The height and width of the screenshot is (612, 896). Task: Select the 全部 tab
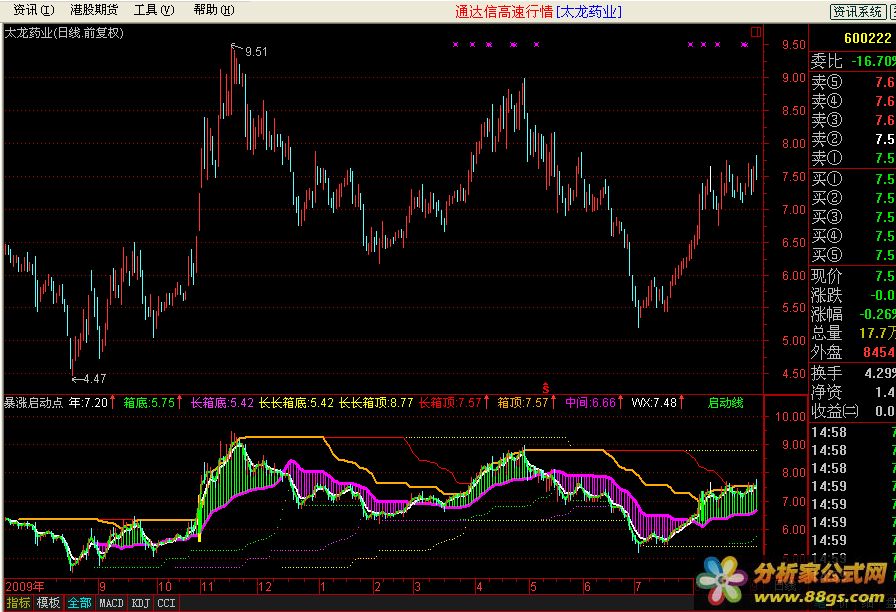[x=79, y=603]
